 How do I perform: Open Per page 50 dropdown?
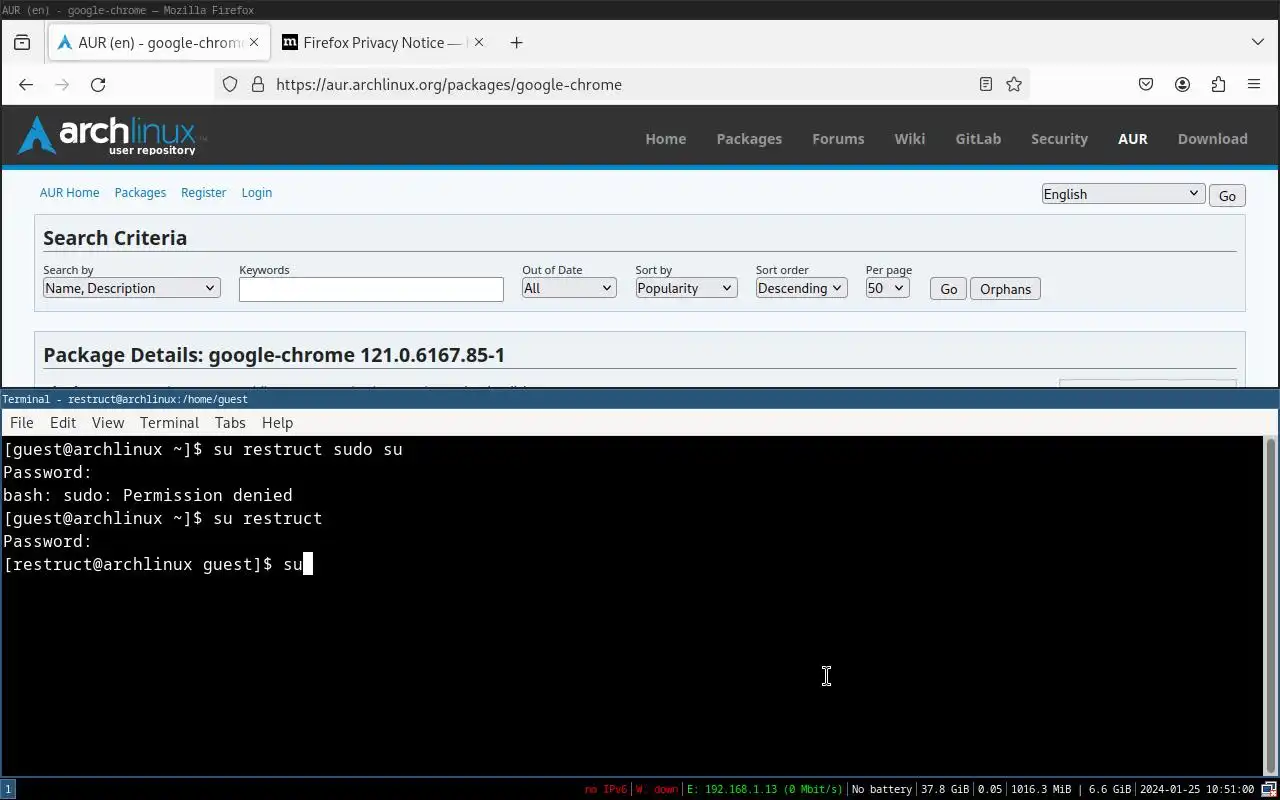point(887,288)
